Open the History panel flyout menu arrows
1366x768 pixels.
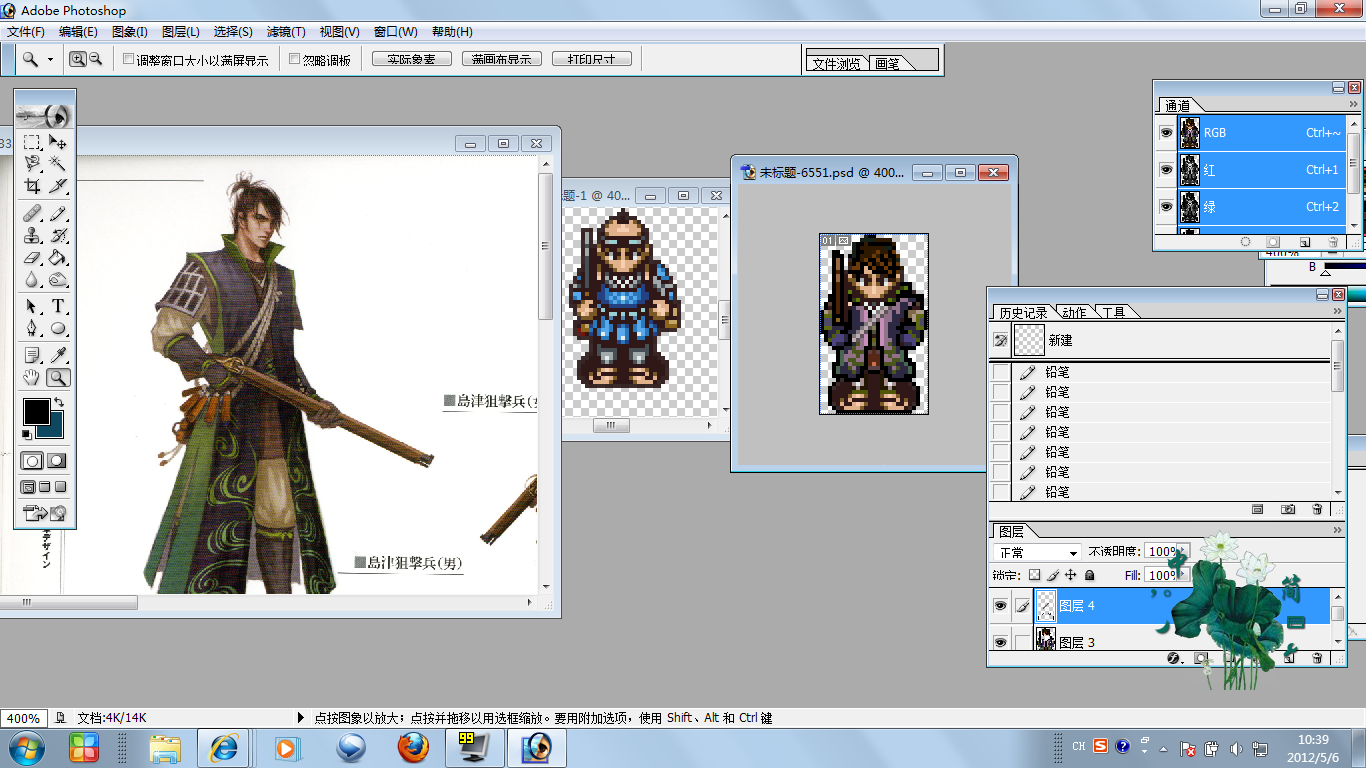click(x=1338, y=312)
